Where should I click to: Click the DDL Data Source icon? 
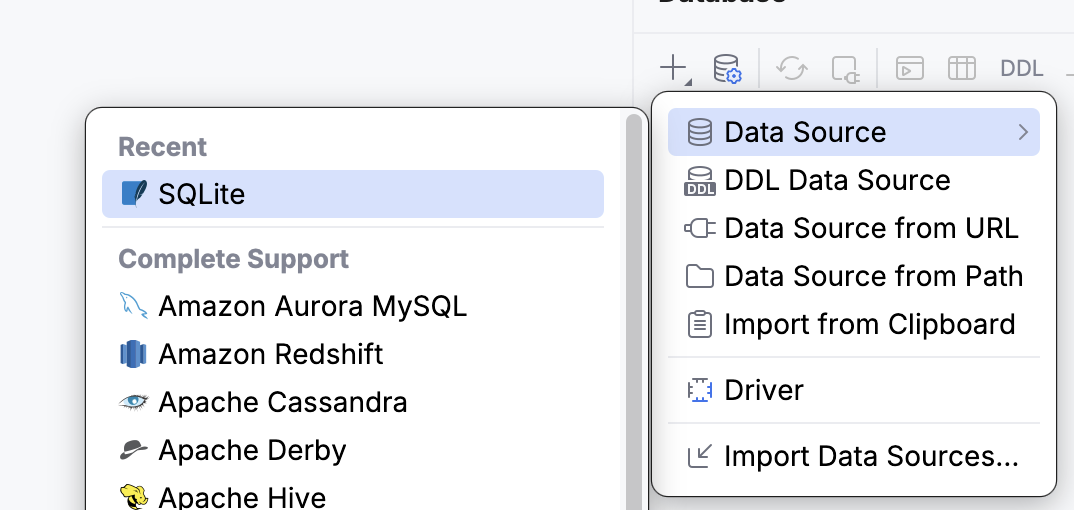click(699, 181)
